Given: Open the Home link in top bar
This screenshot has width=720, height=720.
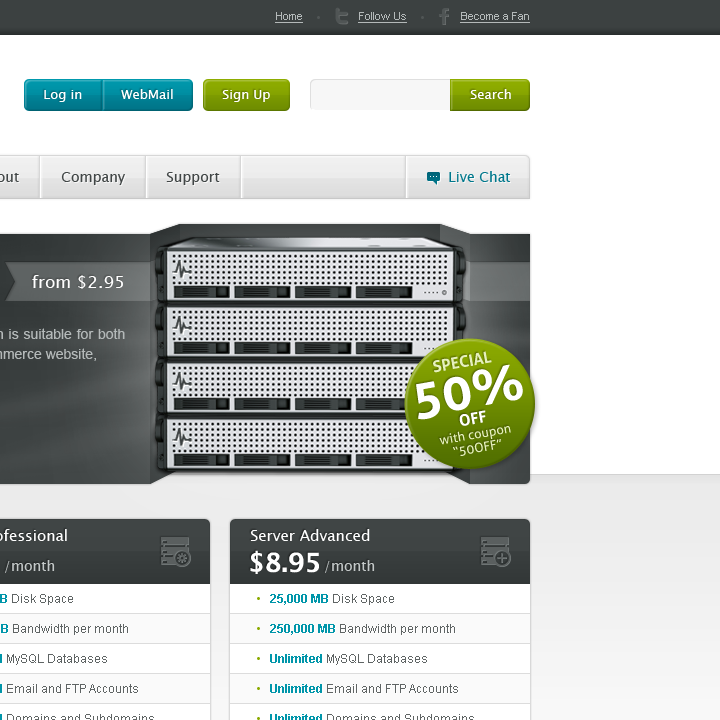Looking at the screenshot, I should [x=288, y=17].
